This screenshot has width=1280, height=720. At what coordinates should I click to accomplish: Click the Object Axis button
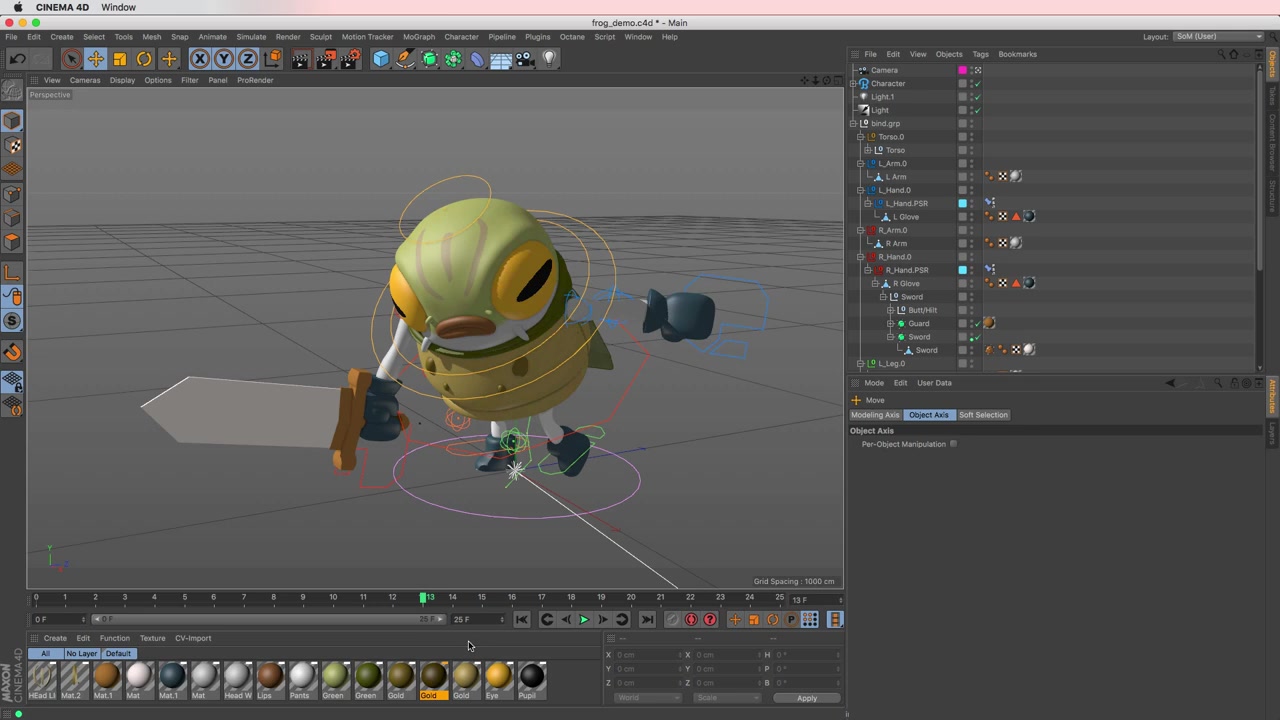[928, 414]
